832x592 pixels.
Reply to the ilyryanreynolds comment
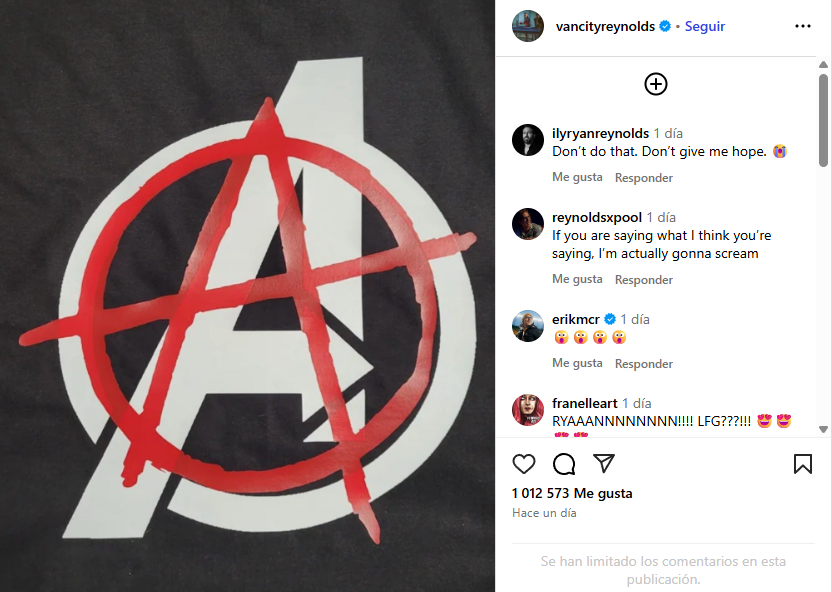644,178
